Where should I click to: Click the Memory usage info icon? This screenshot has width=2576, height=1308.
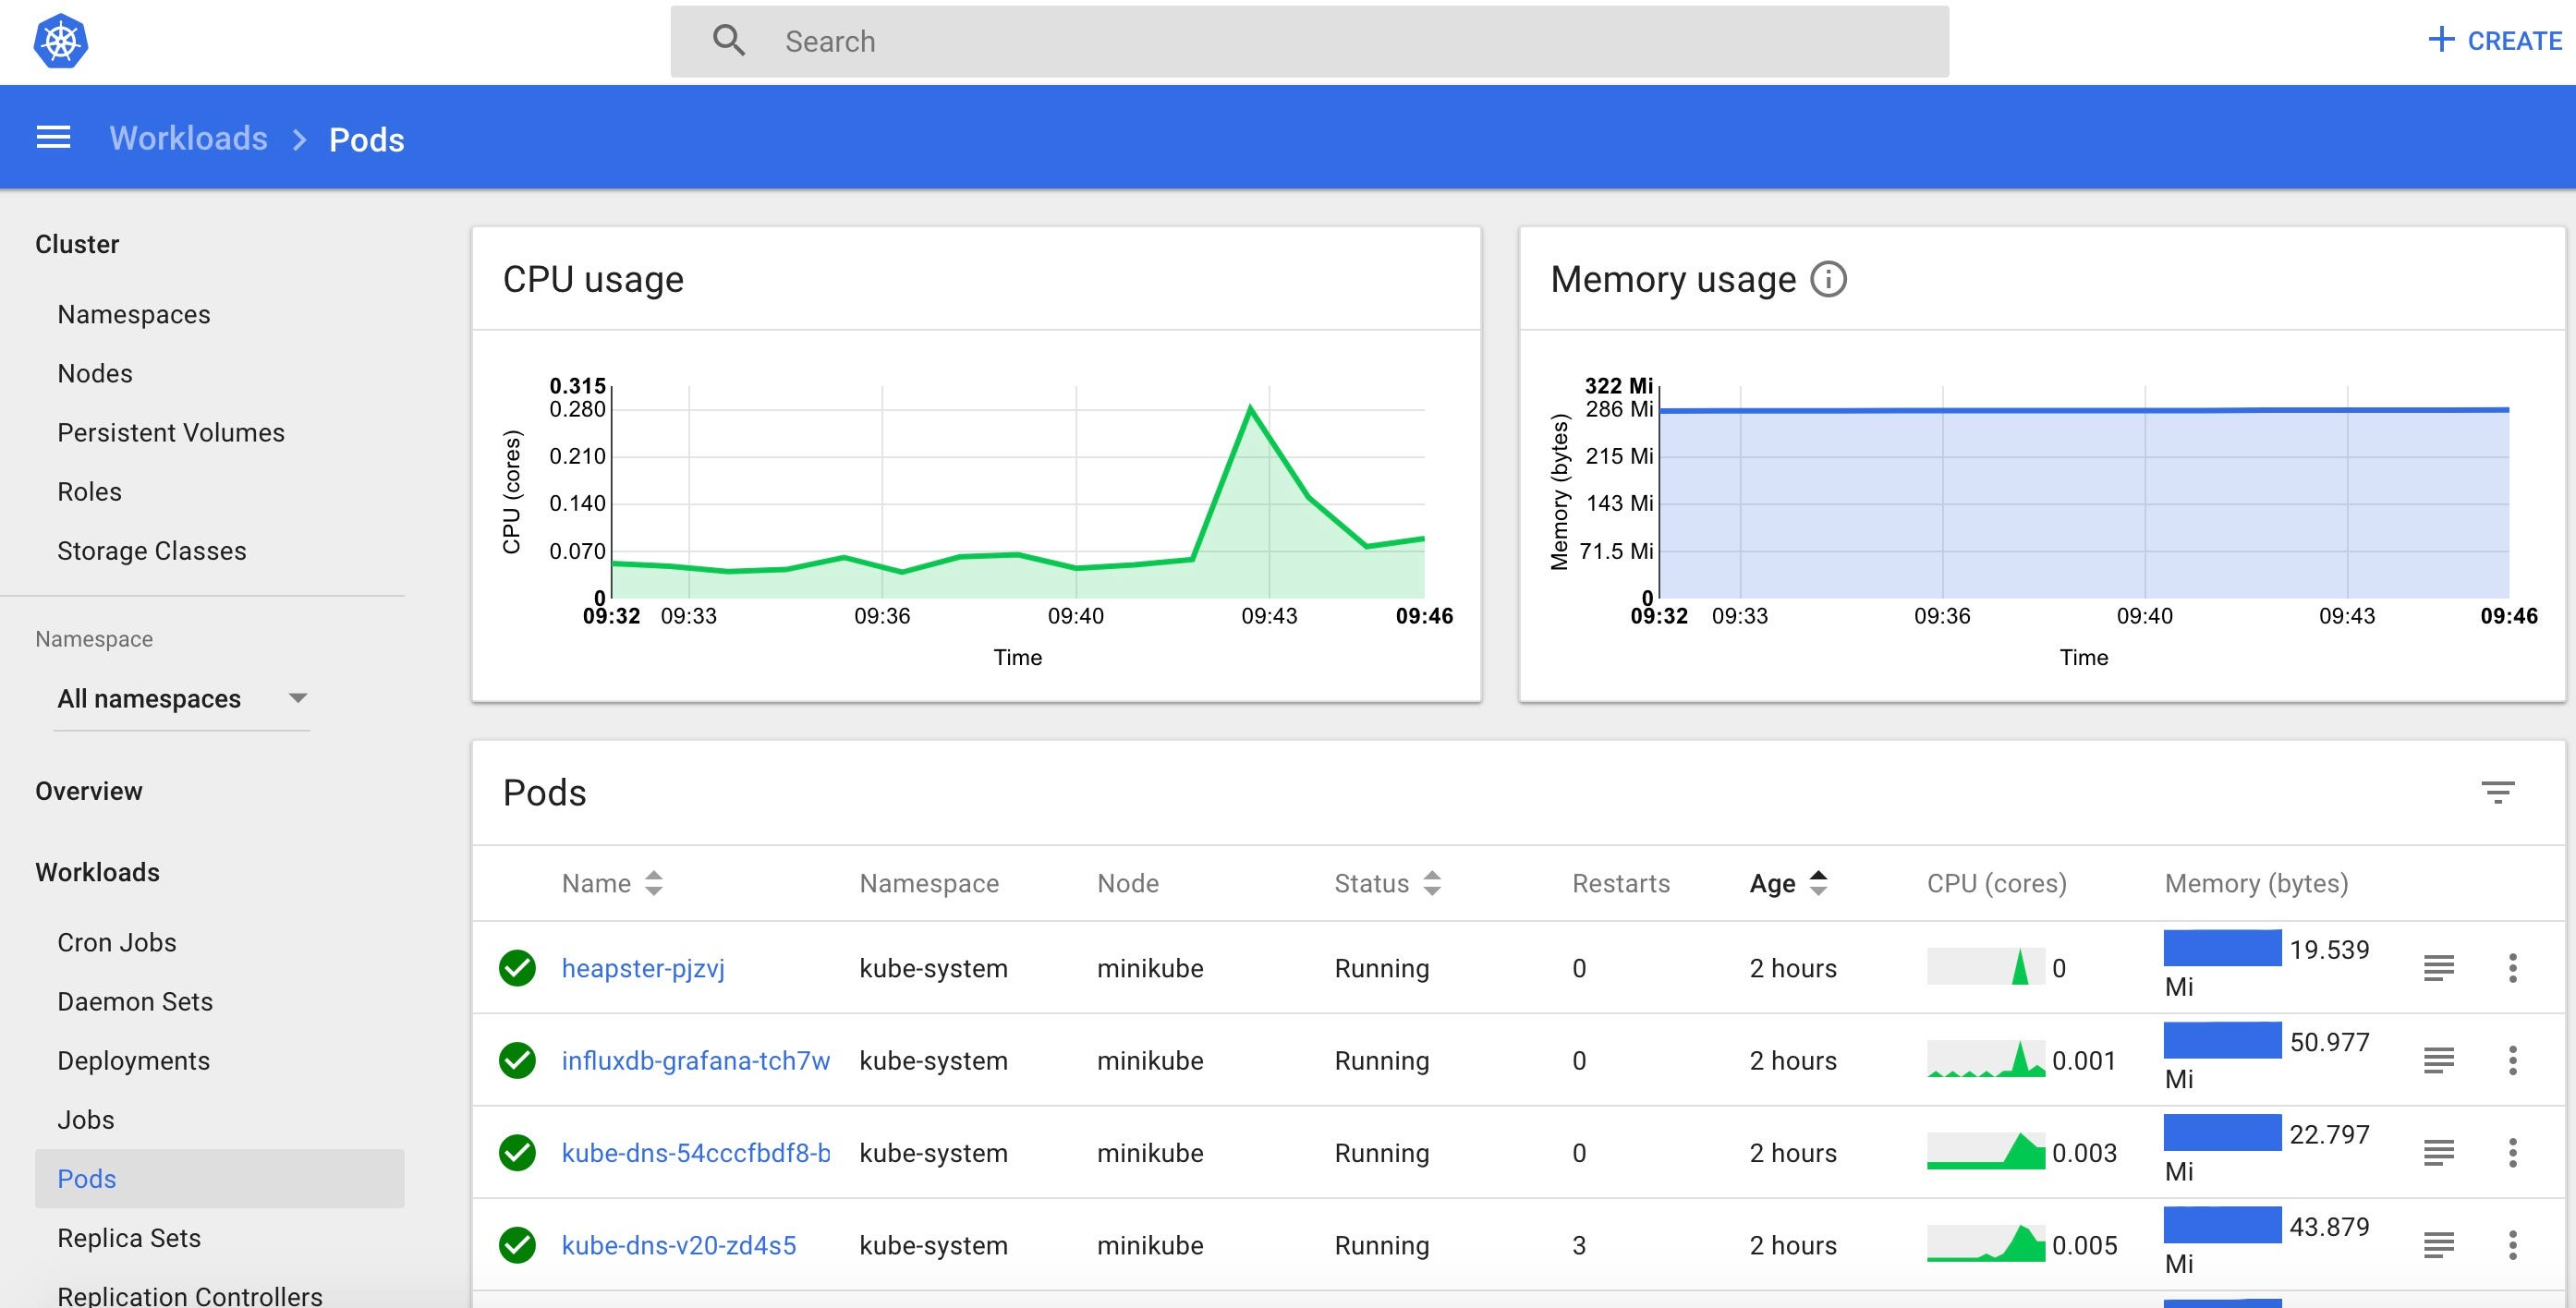[1828, 279]
